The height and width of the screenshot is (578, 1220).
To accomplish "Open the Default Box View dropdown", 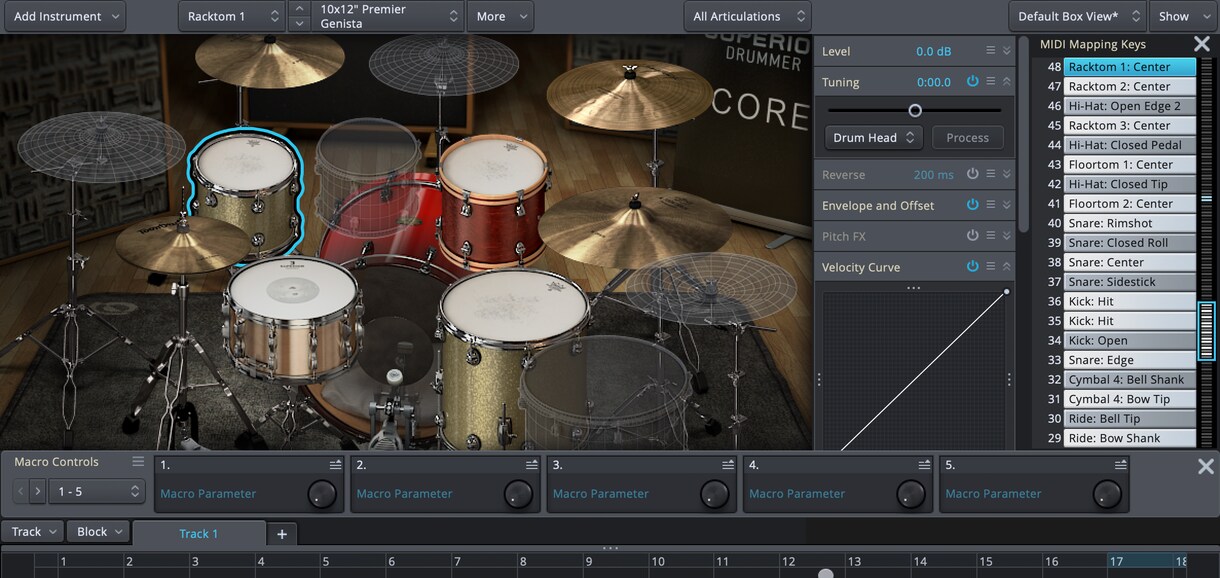I will pyautogui.click(x=1077, y=16).
